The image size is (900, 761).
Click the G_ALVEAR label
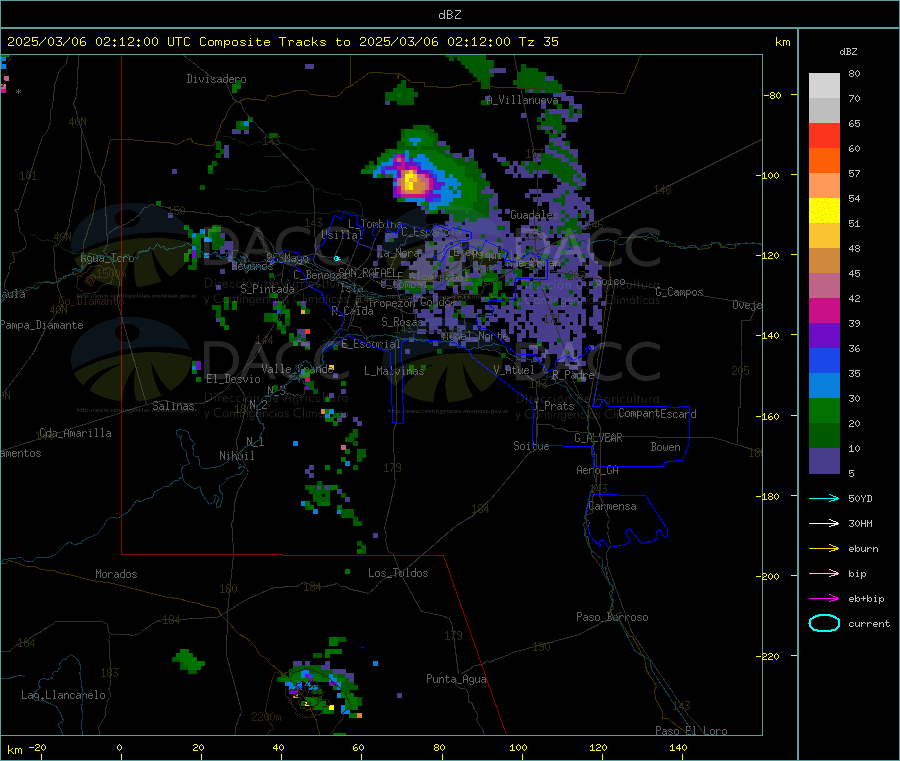598,438
